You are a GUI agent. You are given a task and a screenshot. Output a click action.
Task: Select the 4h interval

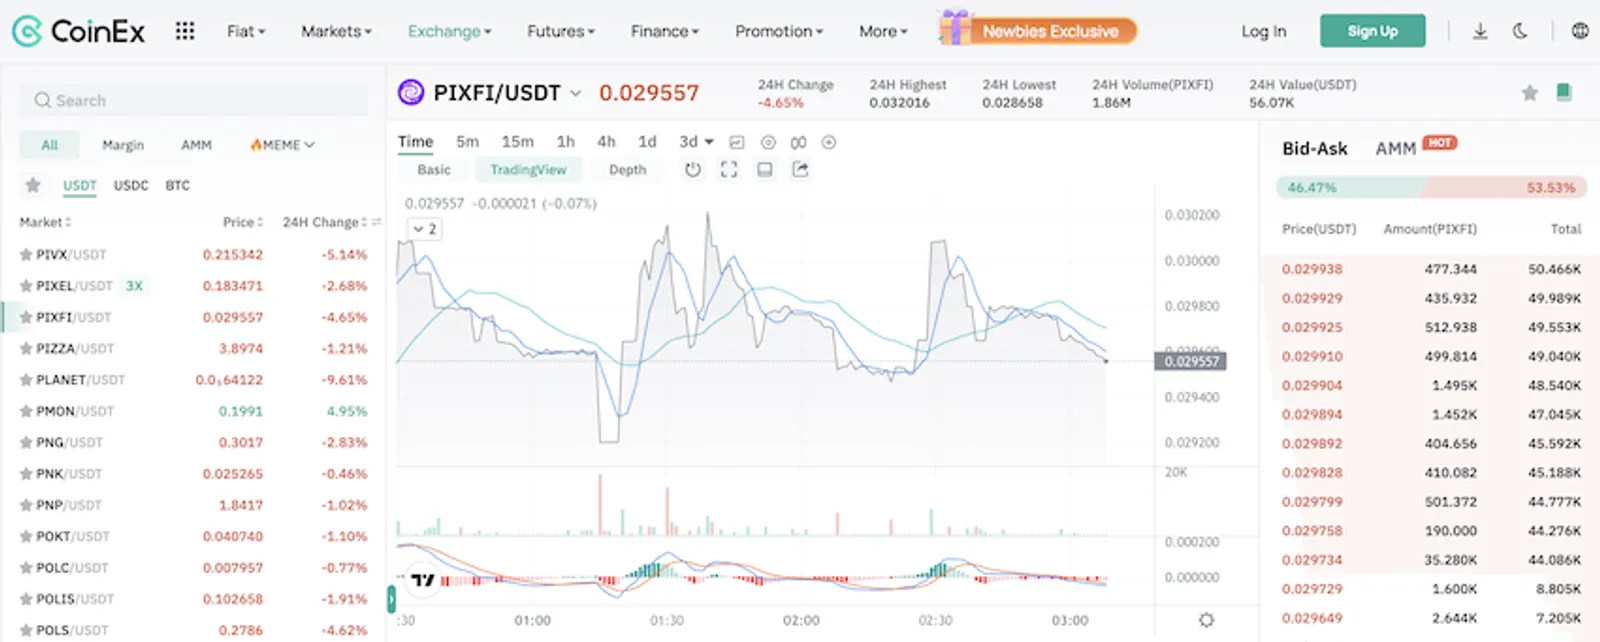tap(606, 142)
